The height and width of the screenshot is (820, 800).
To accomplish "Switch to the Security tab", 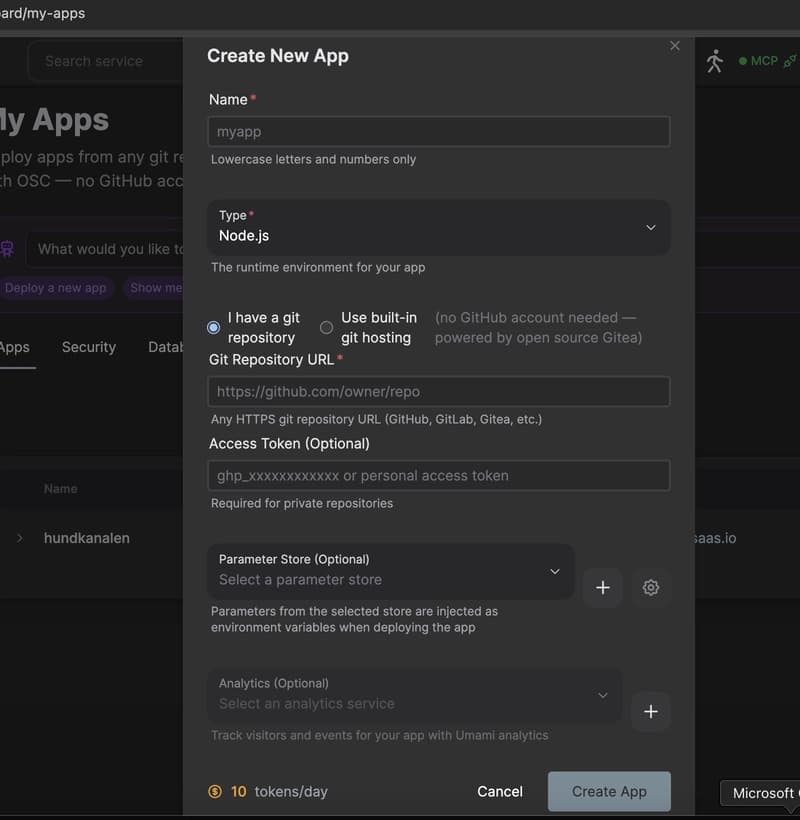I will tap(88, 347).
